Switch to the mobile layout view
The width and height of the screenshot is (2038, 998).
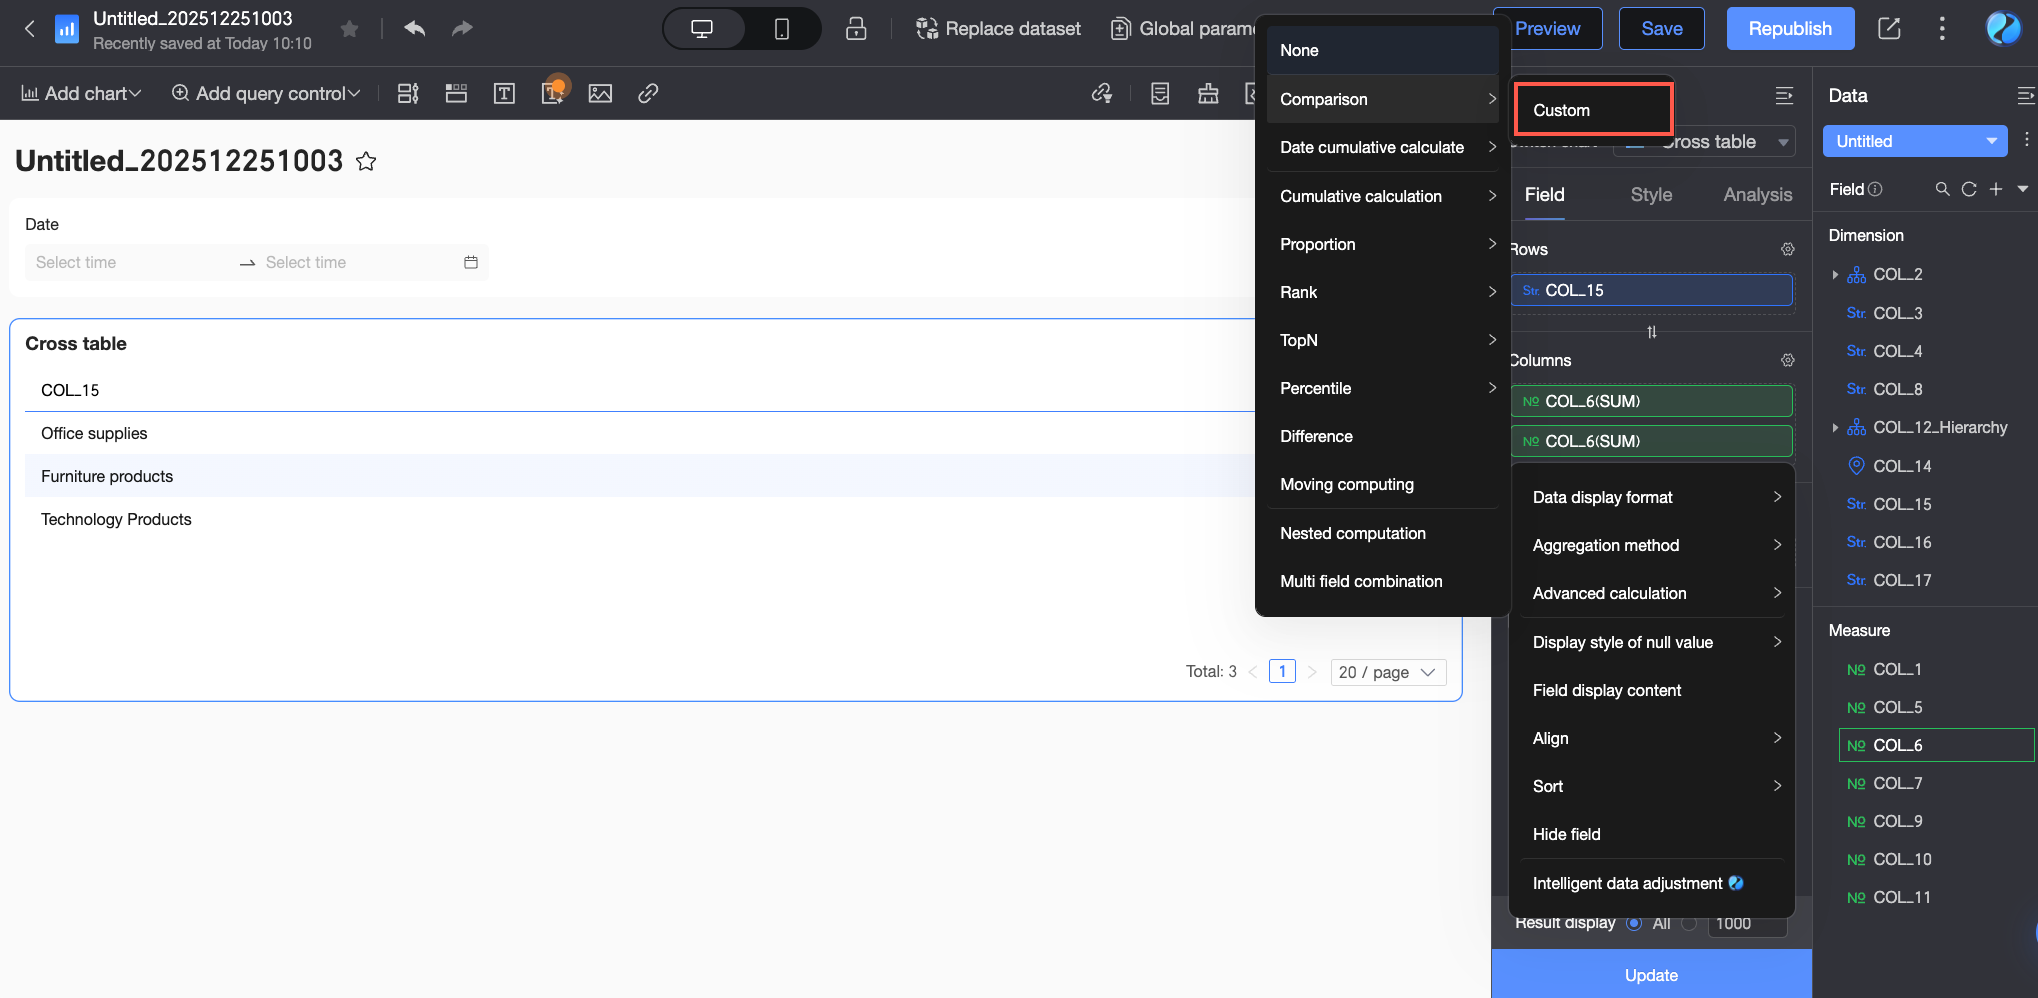point(782,29)
